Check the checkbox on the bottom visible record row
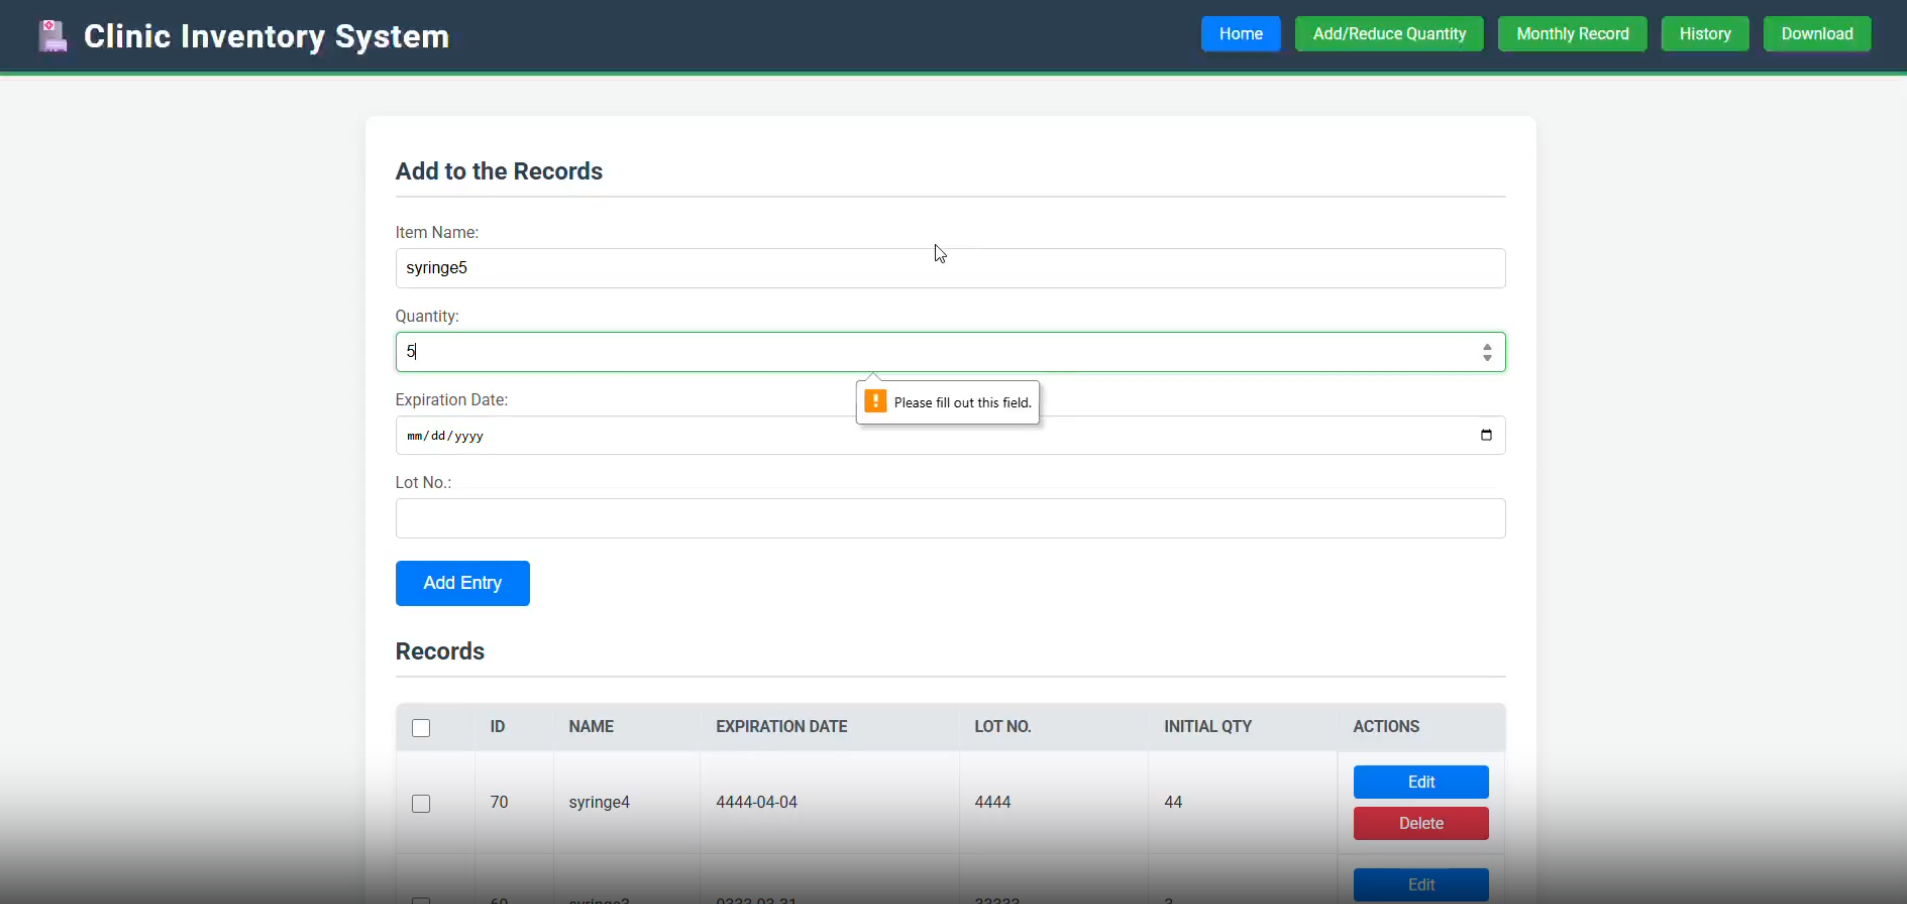 (x=421, y=898)
